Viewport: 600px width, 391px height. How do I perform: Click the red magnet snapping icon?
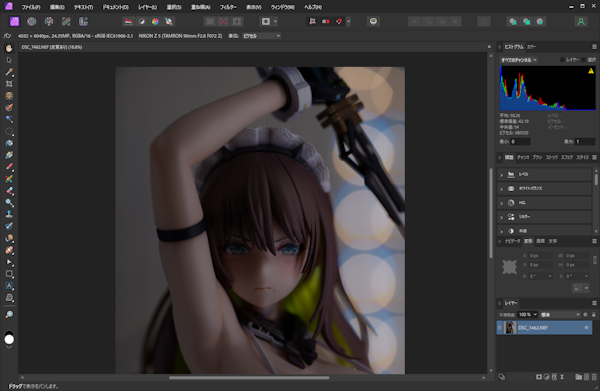tap(339, 21)
